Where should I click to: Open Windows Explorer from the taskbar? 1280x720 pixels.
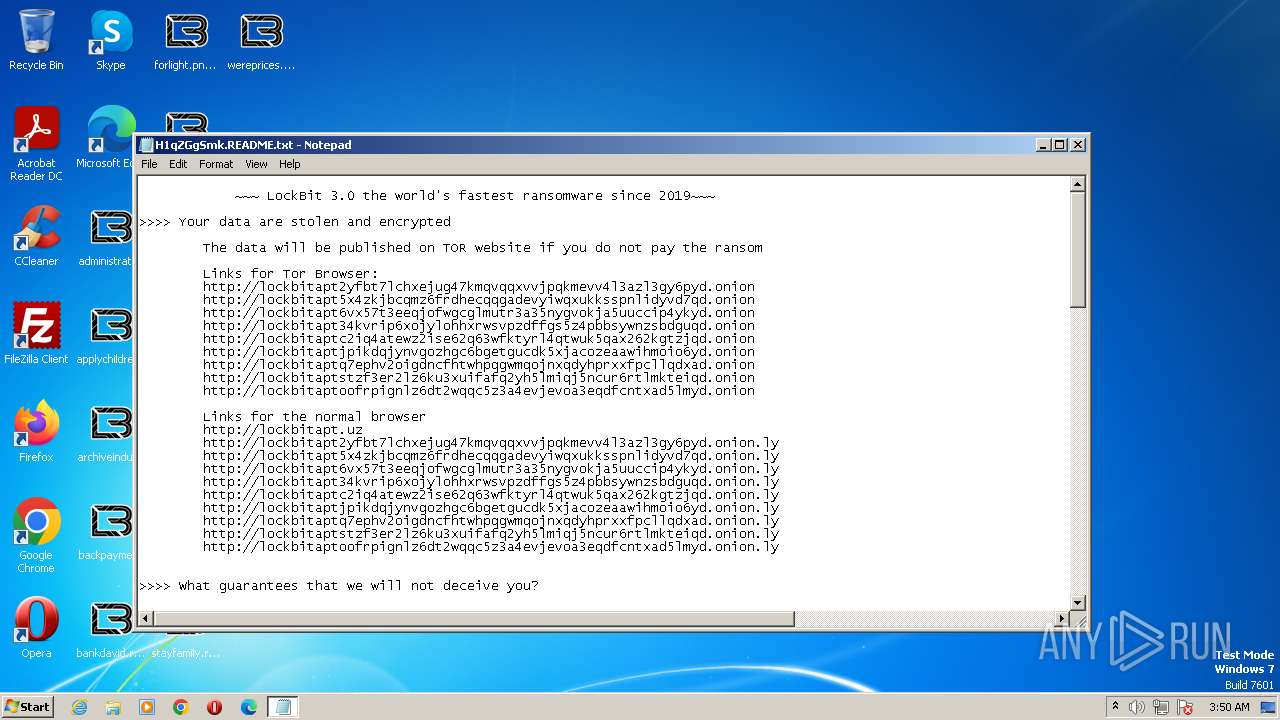113,707
